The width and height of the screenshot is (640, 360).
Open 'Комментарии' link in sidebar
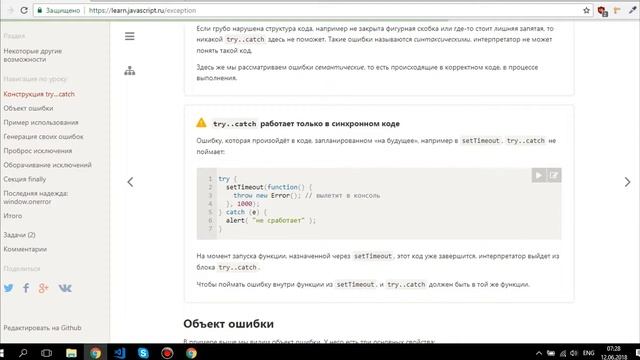click(x=25, y=249)
